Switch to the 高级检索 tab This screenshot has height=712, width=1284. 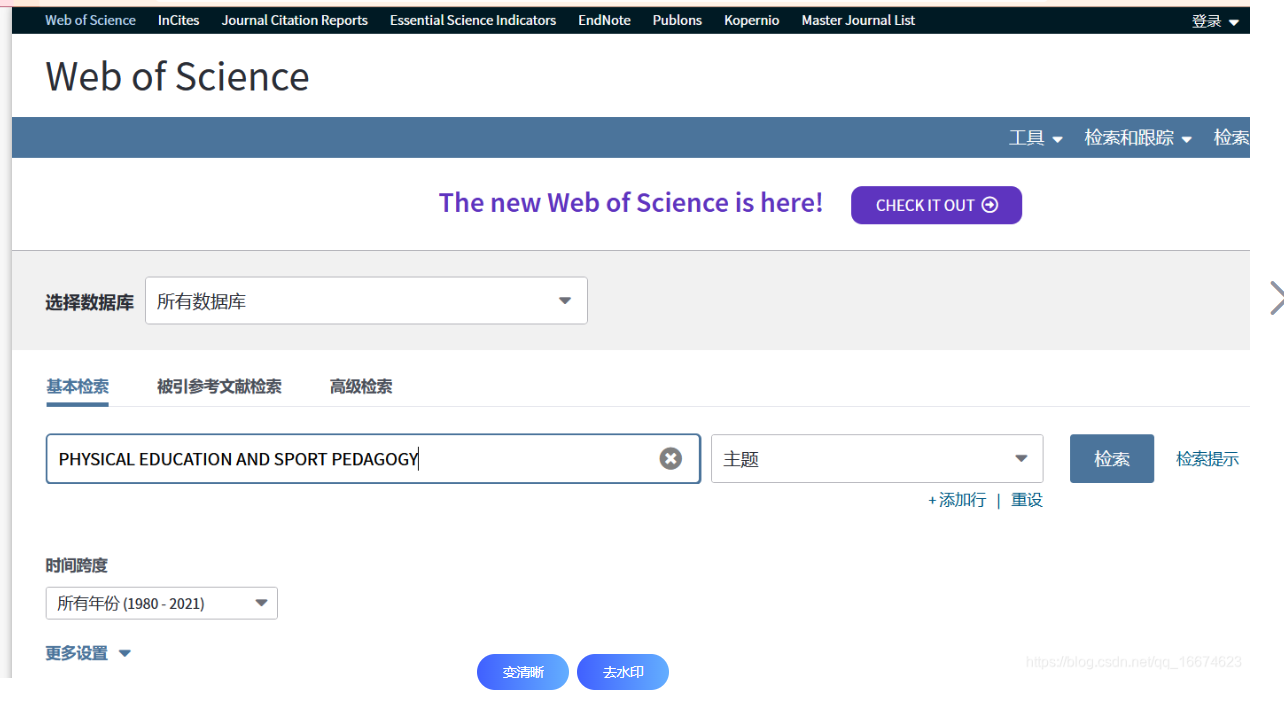(361, 387)
